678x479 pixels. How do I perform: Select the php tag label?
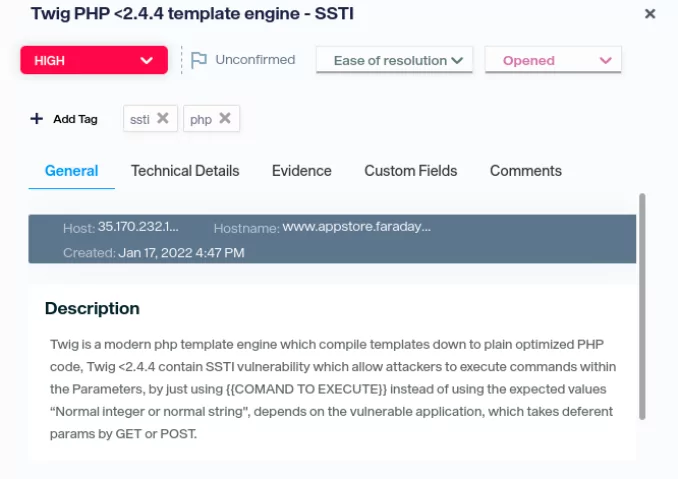coord(201,119)
